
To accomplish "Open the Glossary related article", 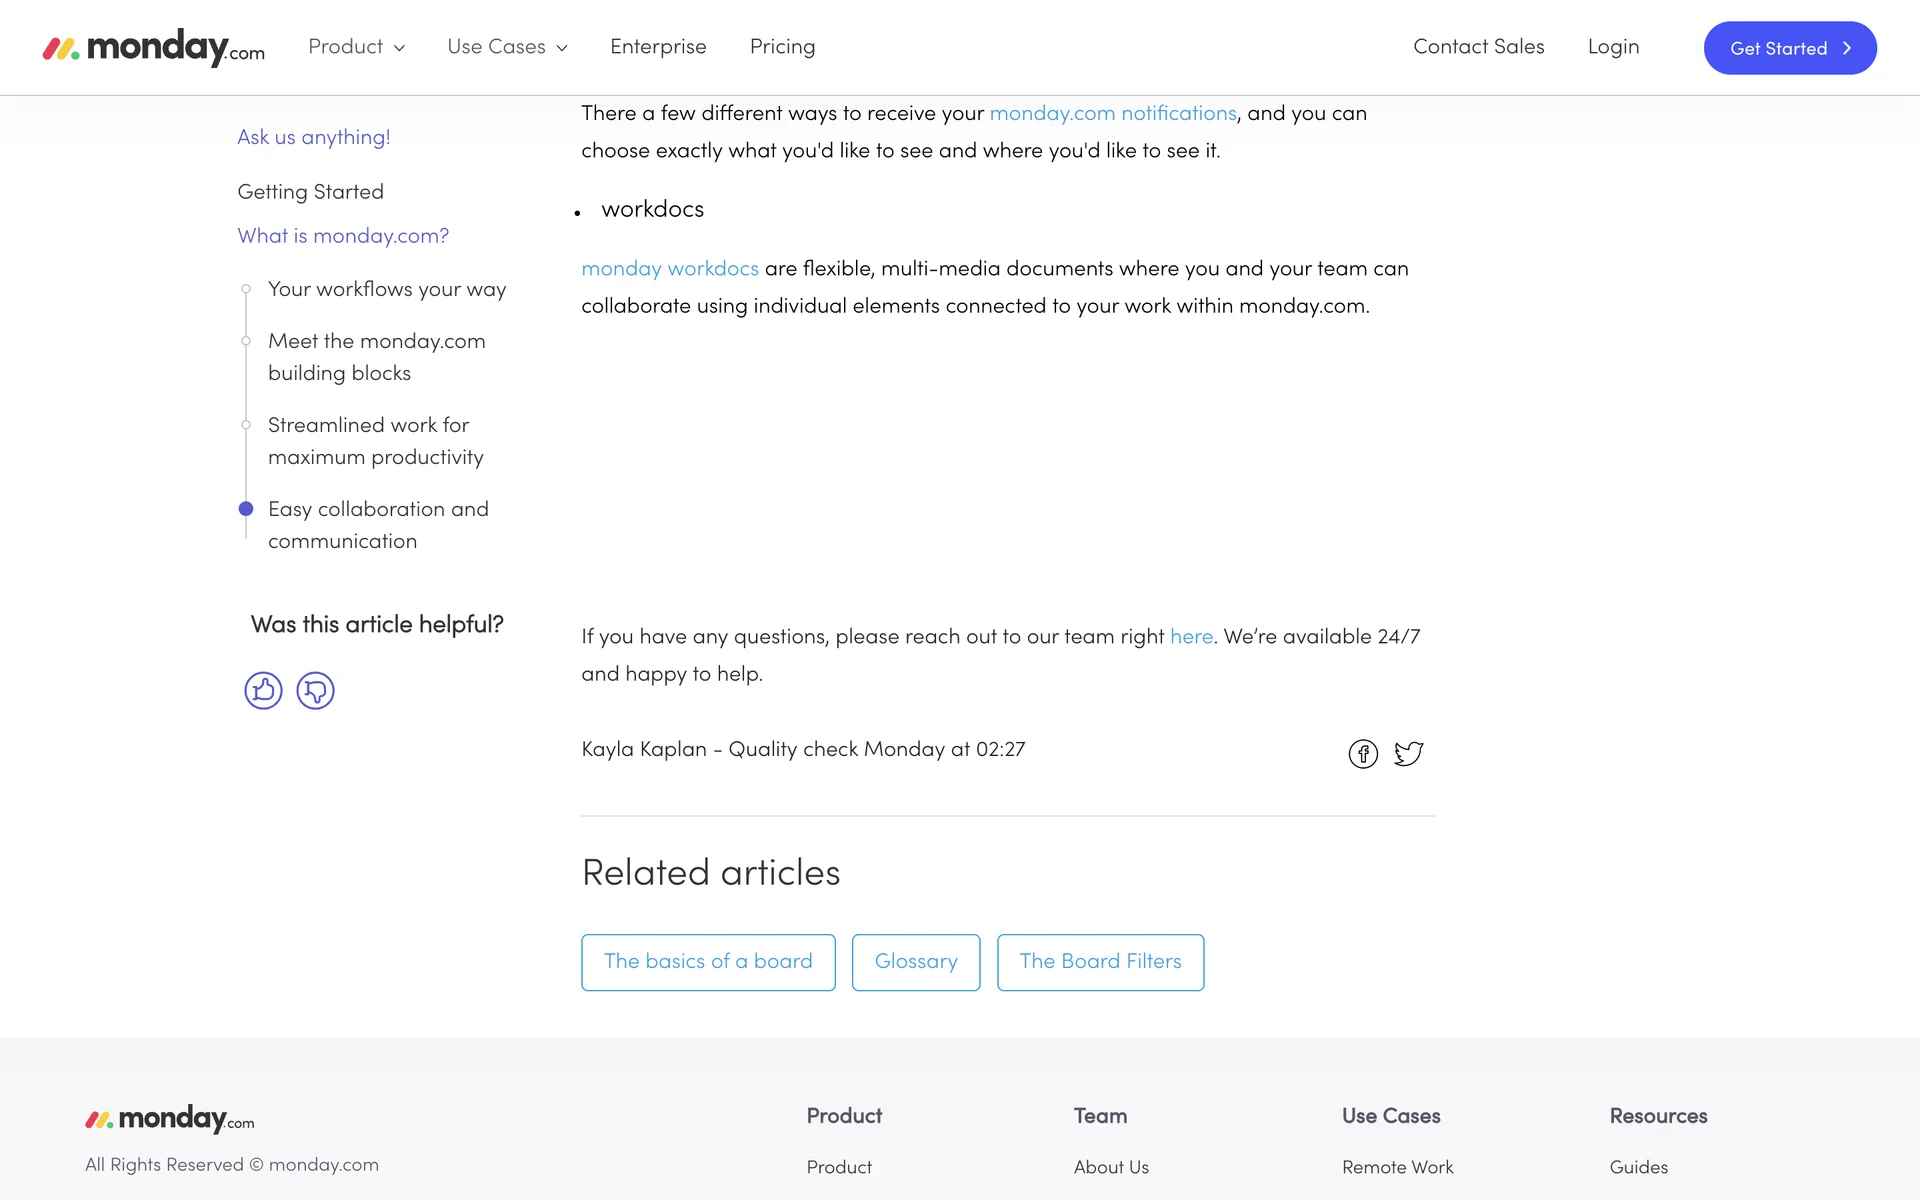I will pos(916,962).
